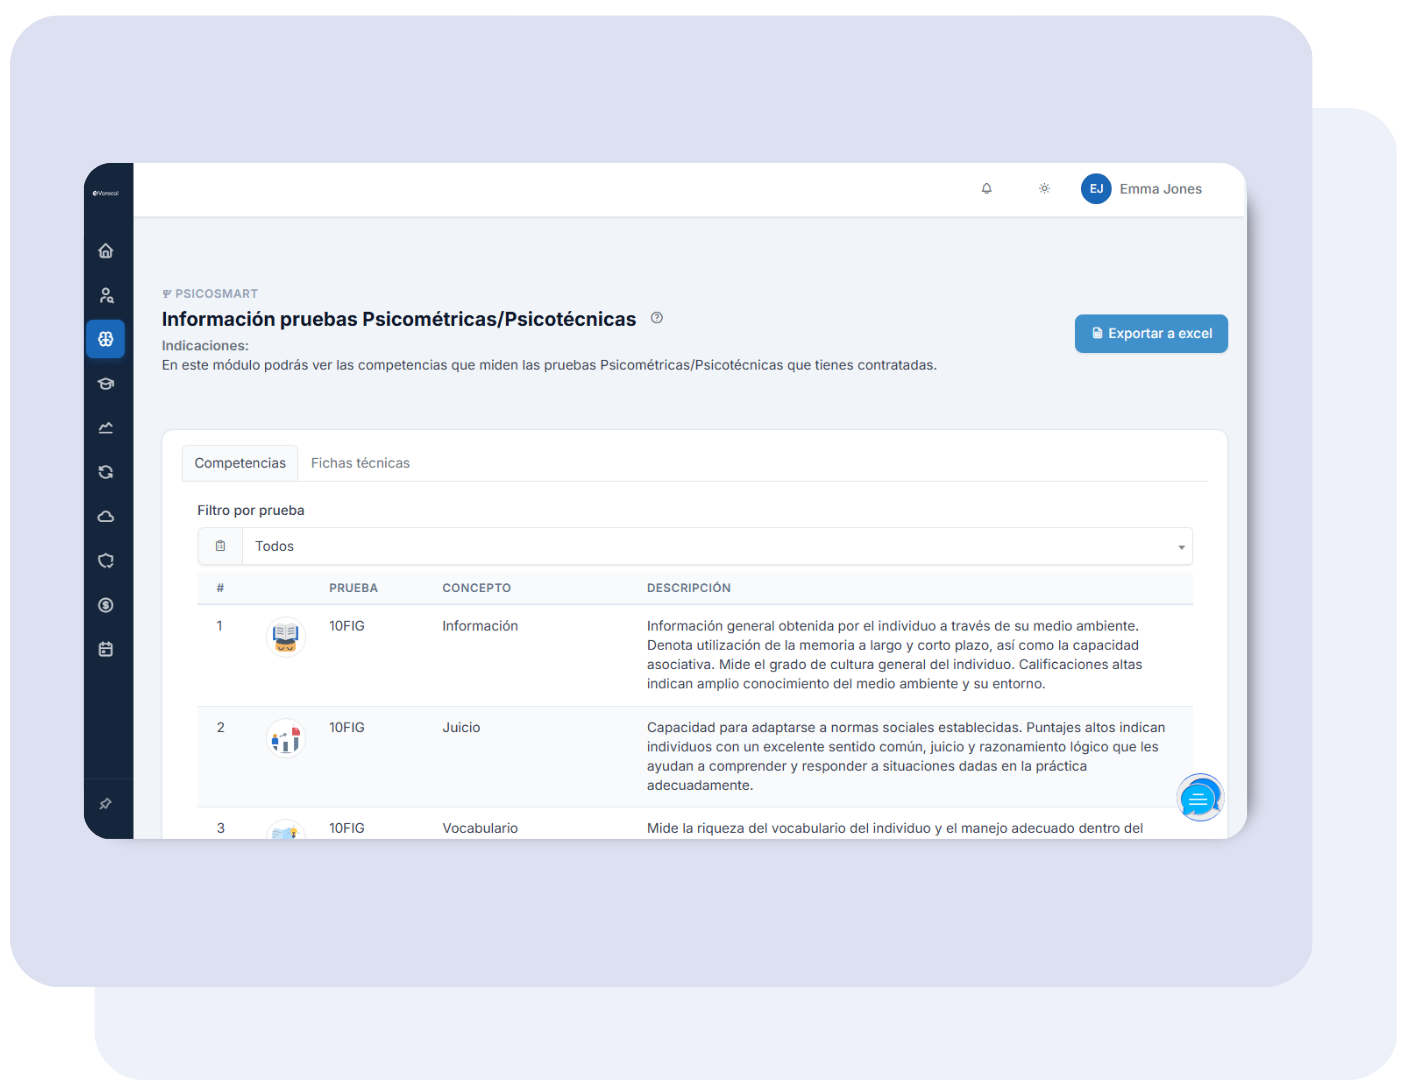The image size is (1408, 1080).
Task: Open the cloud sidebar icon
Action: pos(106,516)
